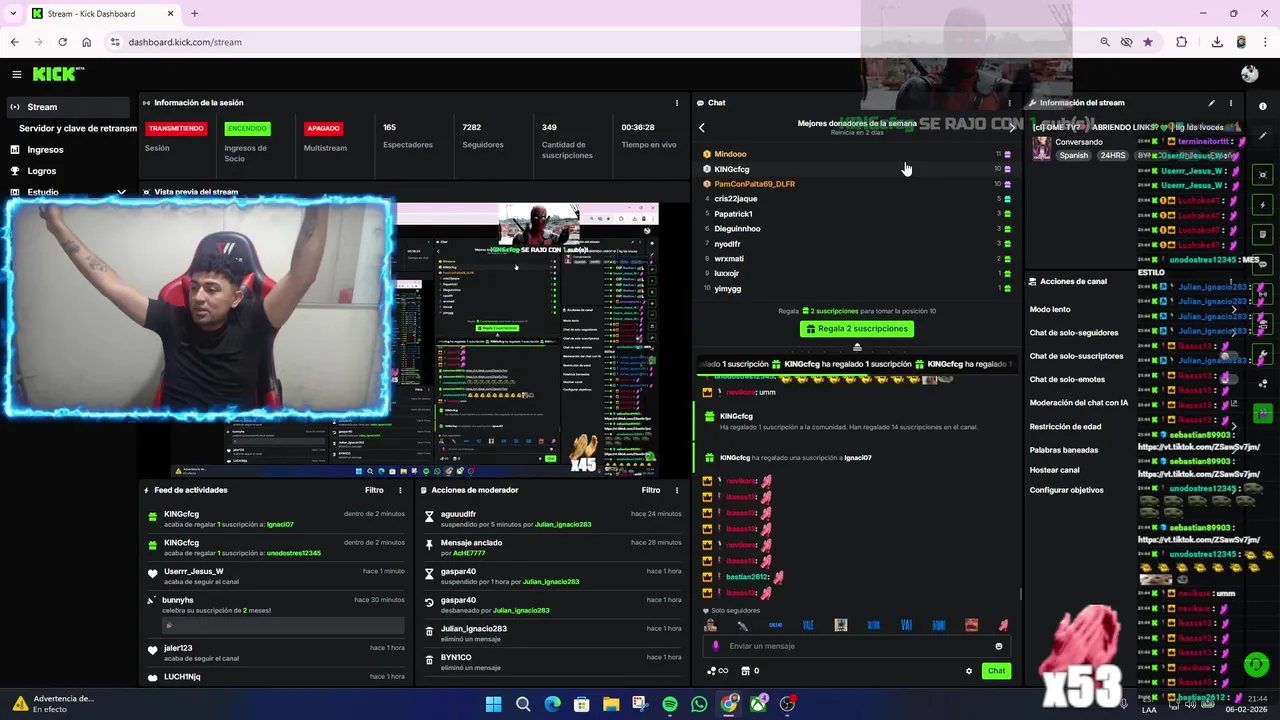Open File Explorer from the taskbar
Screen dimensions: 1280x720
[x=611, y=704]
